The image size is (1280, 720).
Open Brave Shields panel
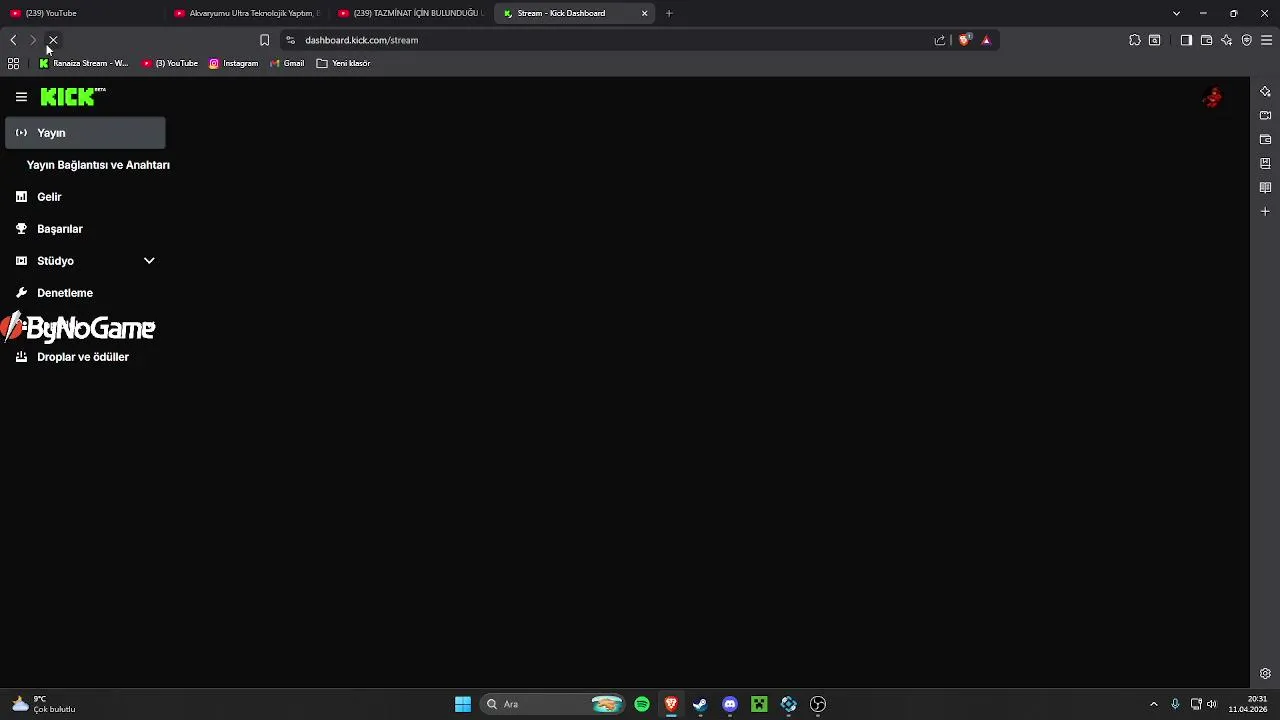[x=965, y=40]
